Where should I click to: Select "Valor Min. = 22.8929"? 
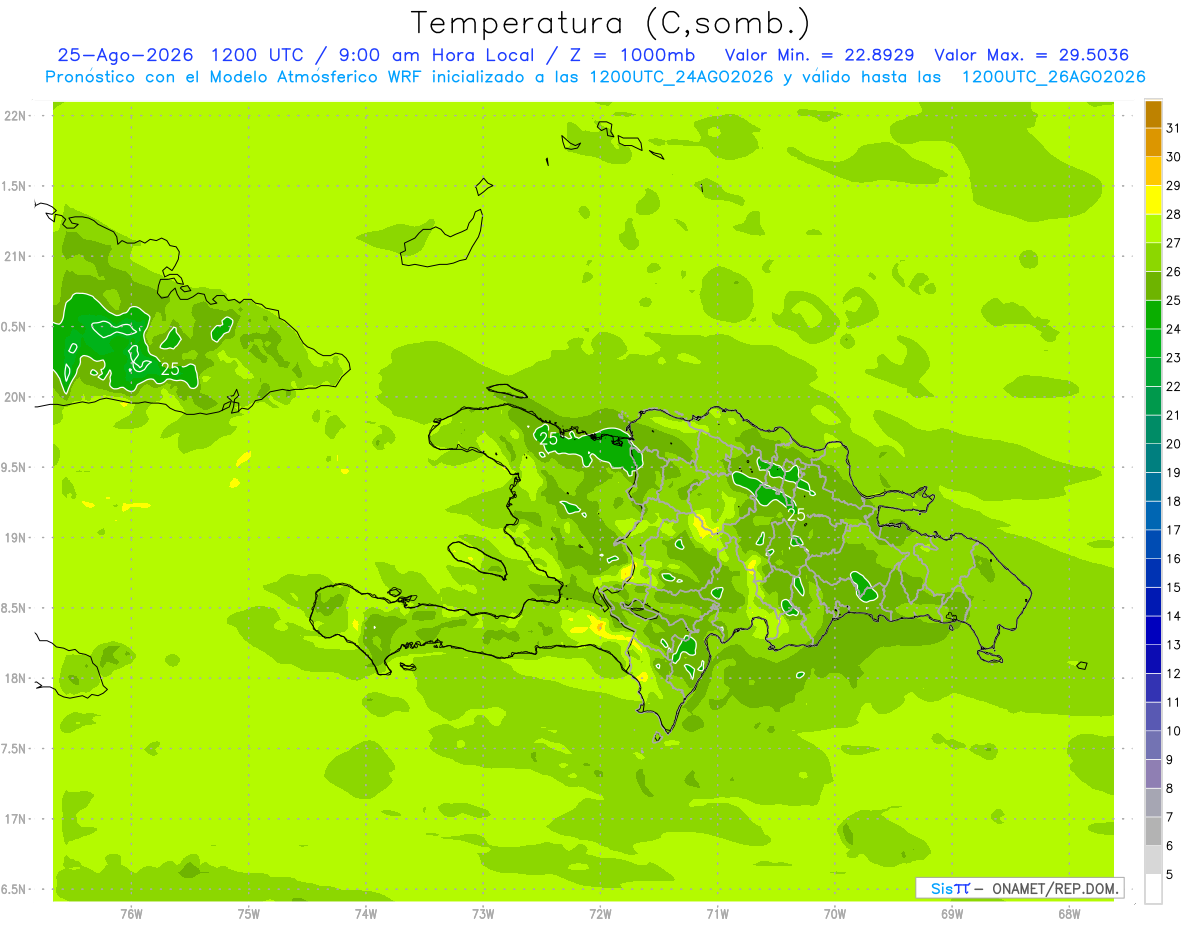[820, 54]
